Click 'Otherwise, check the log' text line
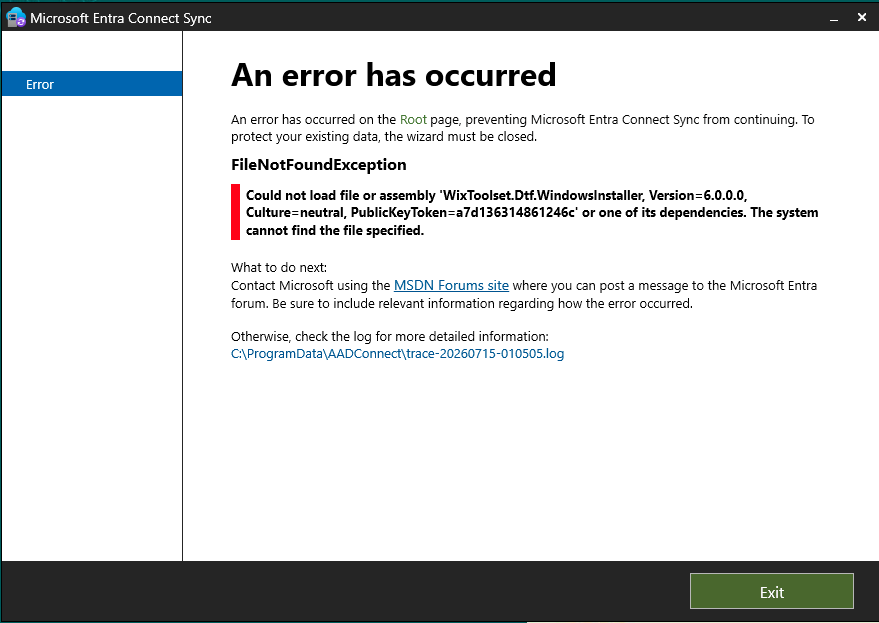The width and height of the screenshot is (879, 623). (x=390, y=336)
